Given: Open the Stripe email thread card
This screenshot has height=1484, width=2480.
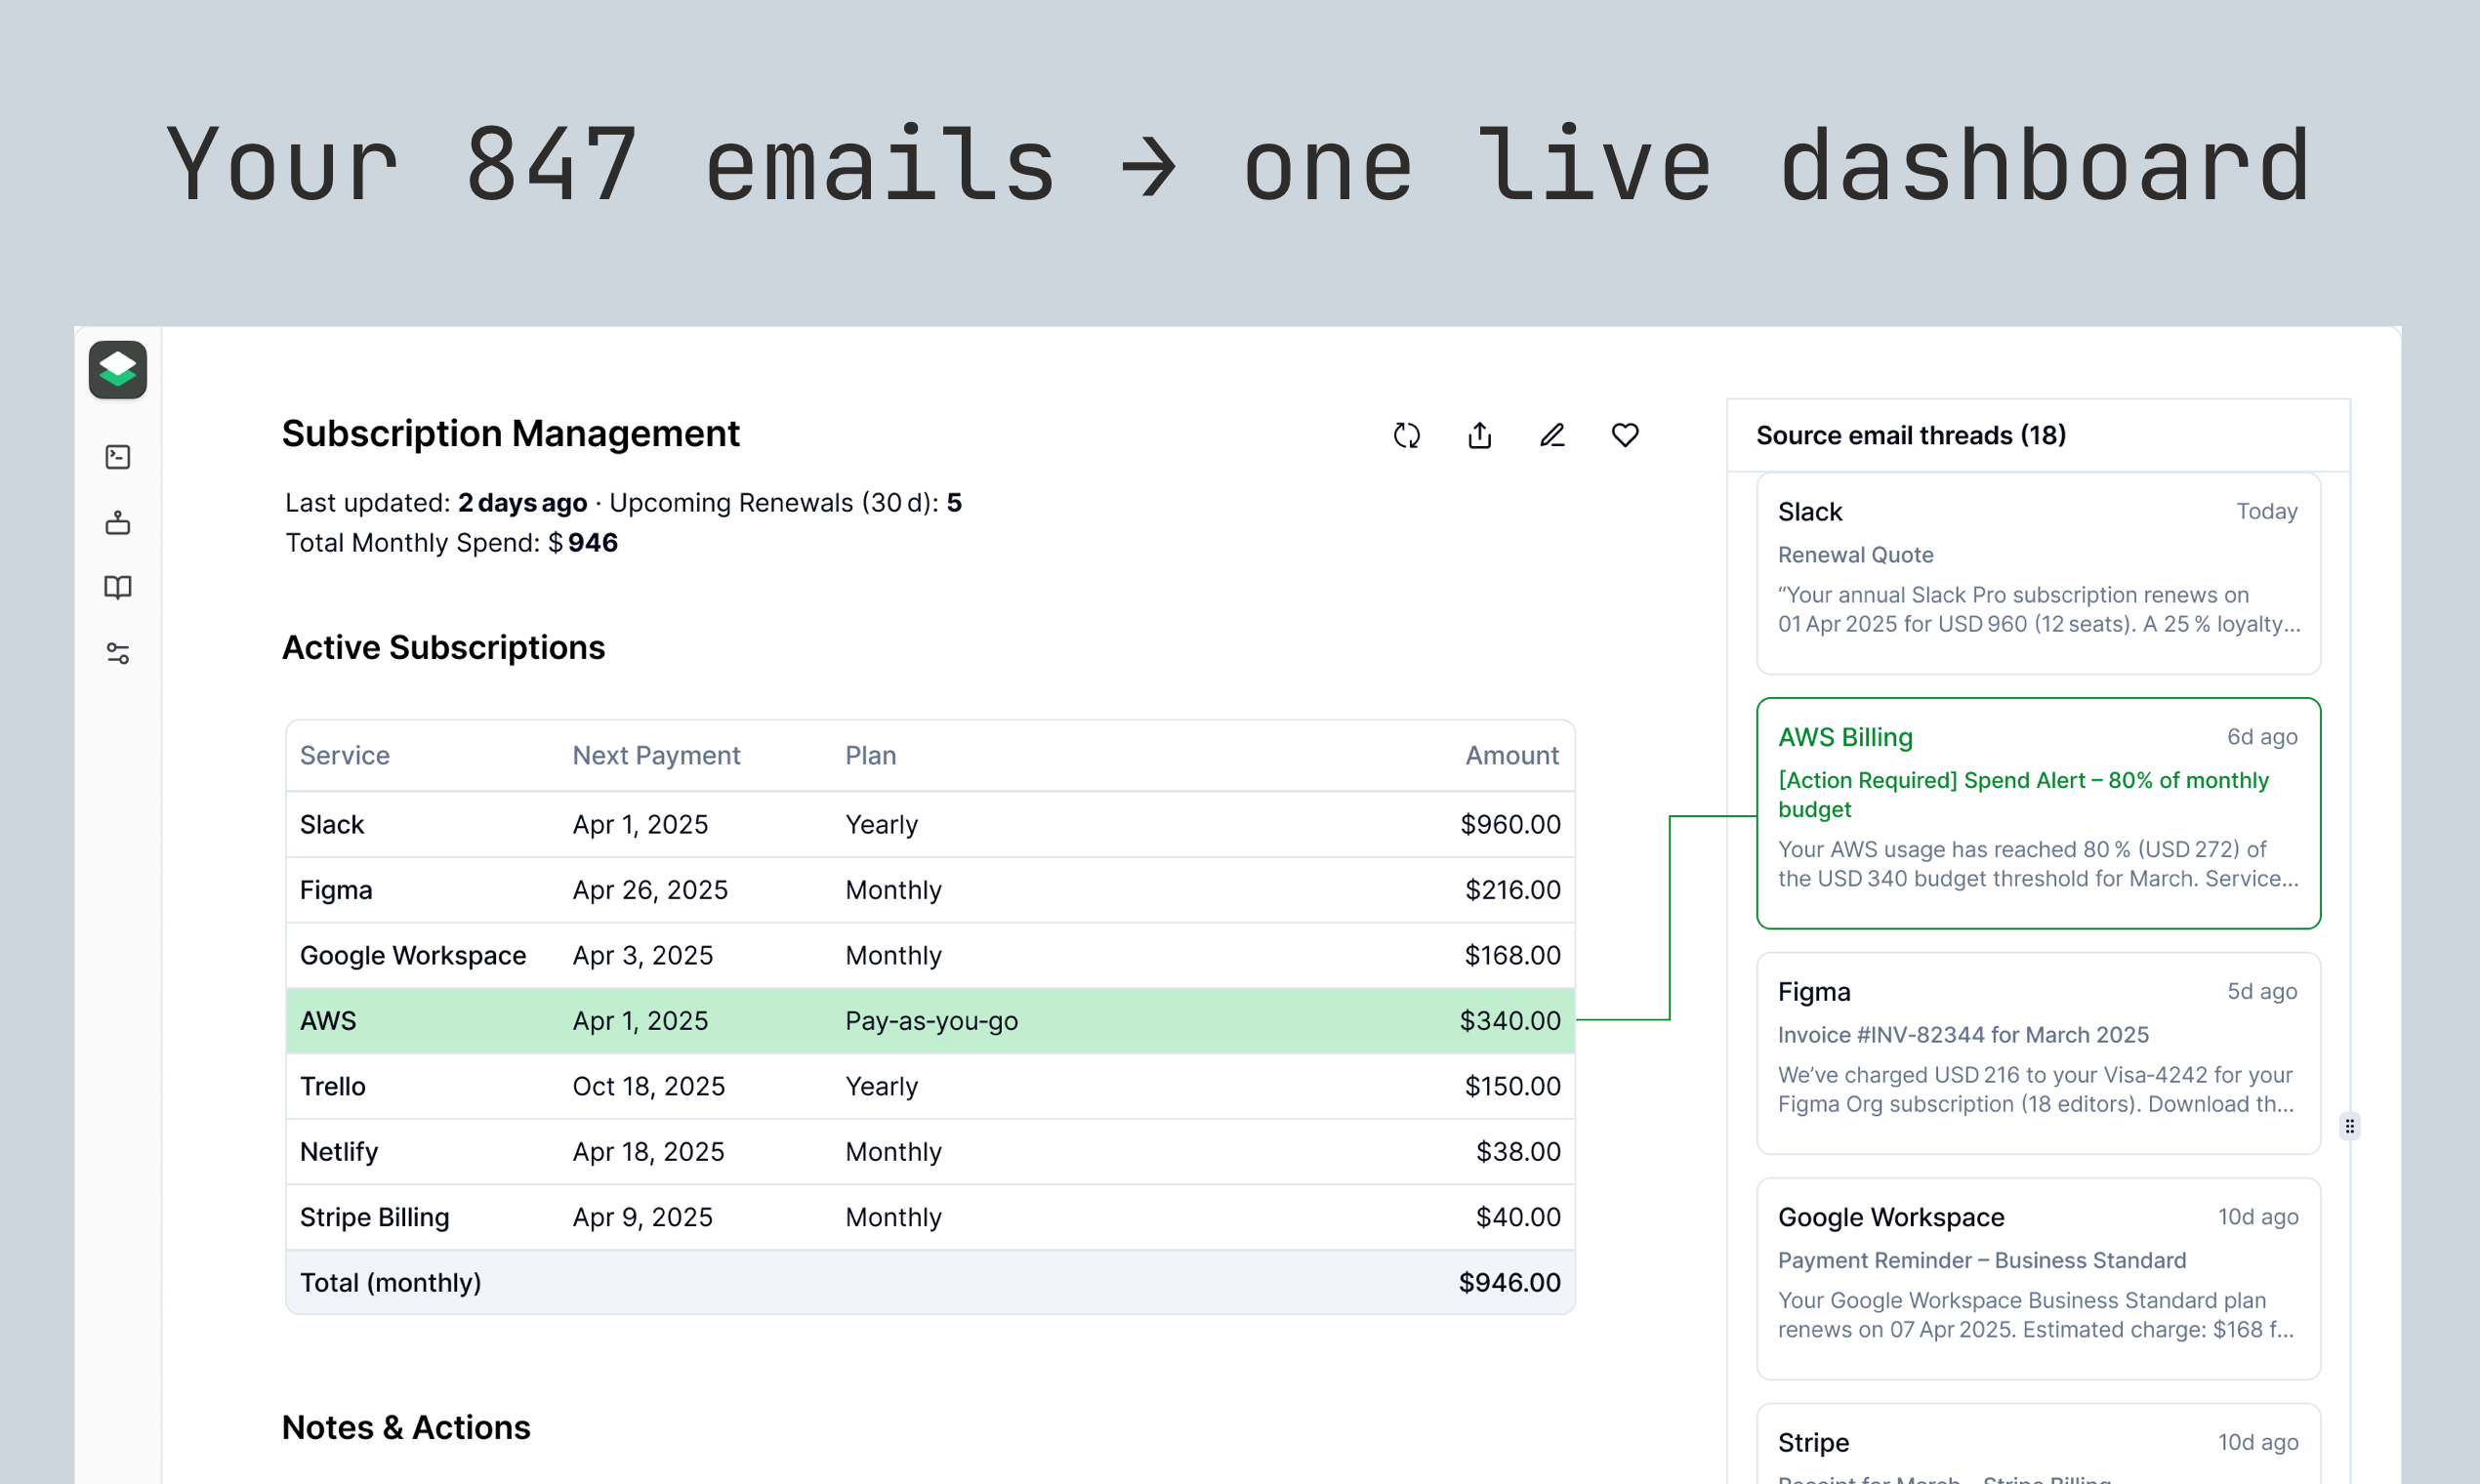Looking at the screenshot, I should click(2037, 1444).
